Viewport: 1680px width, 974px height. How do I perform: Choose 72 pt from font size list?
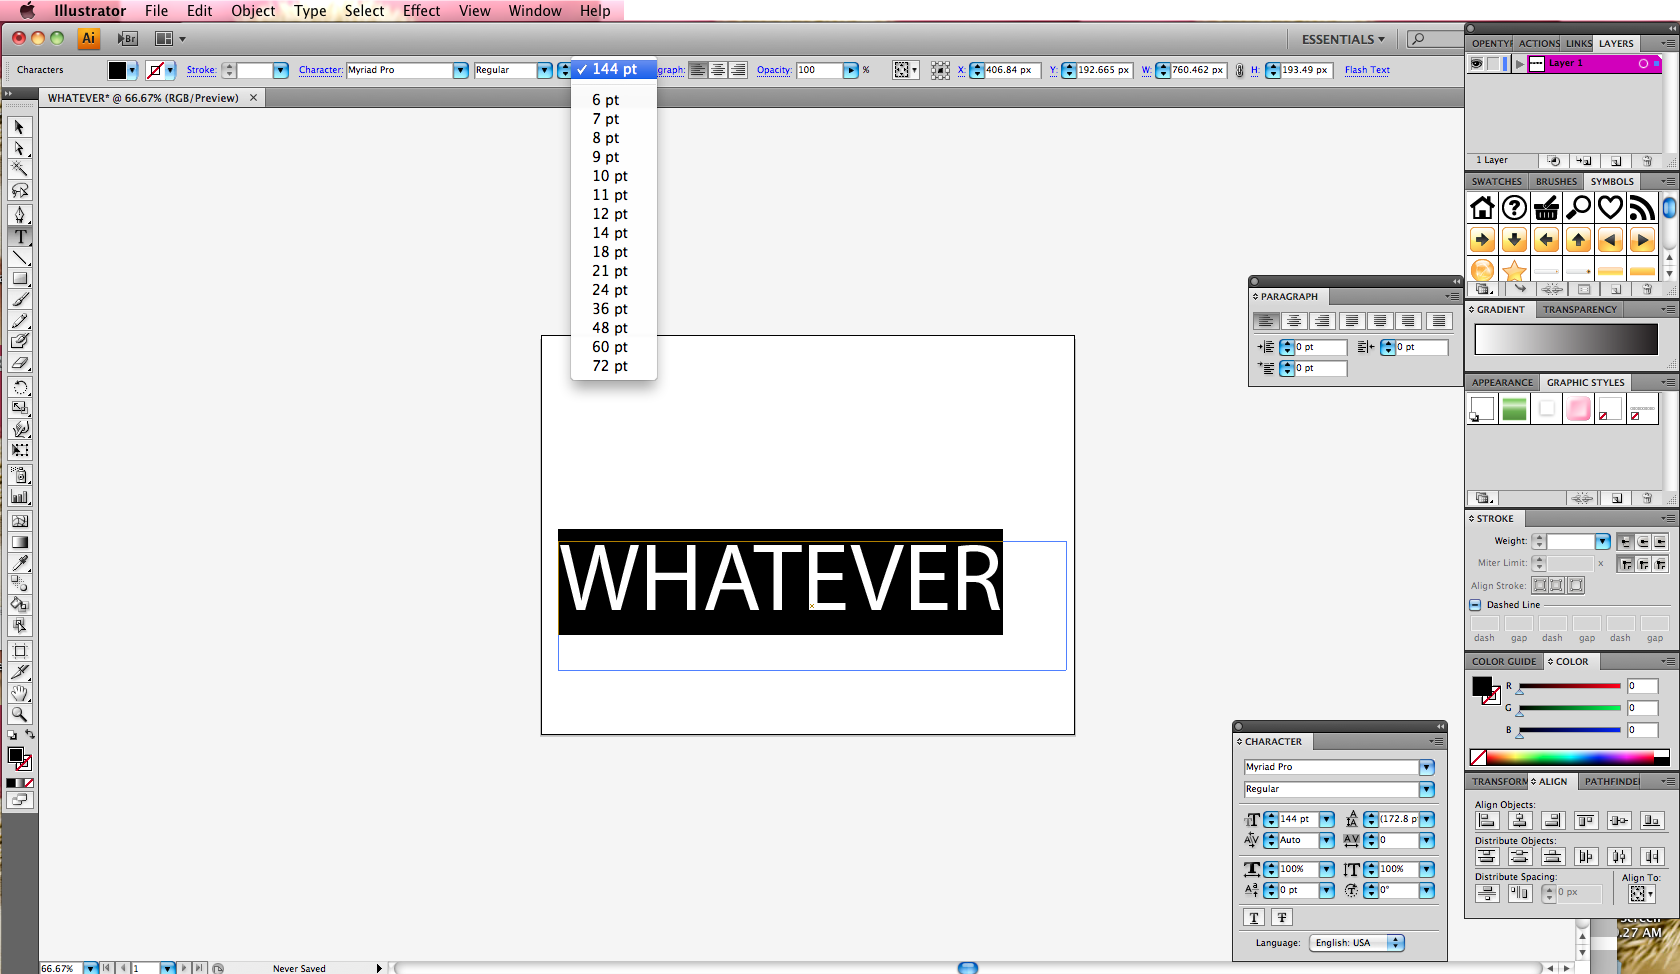pyautogui.click(x=610, y=366)
